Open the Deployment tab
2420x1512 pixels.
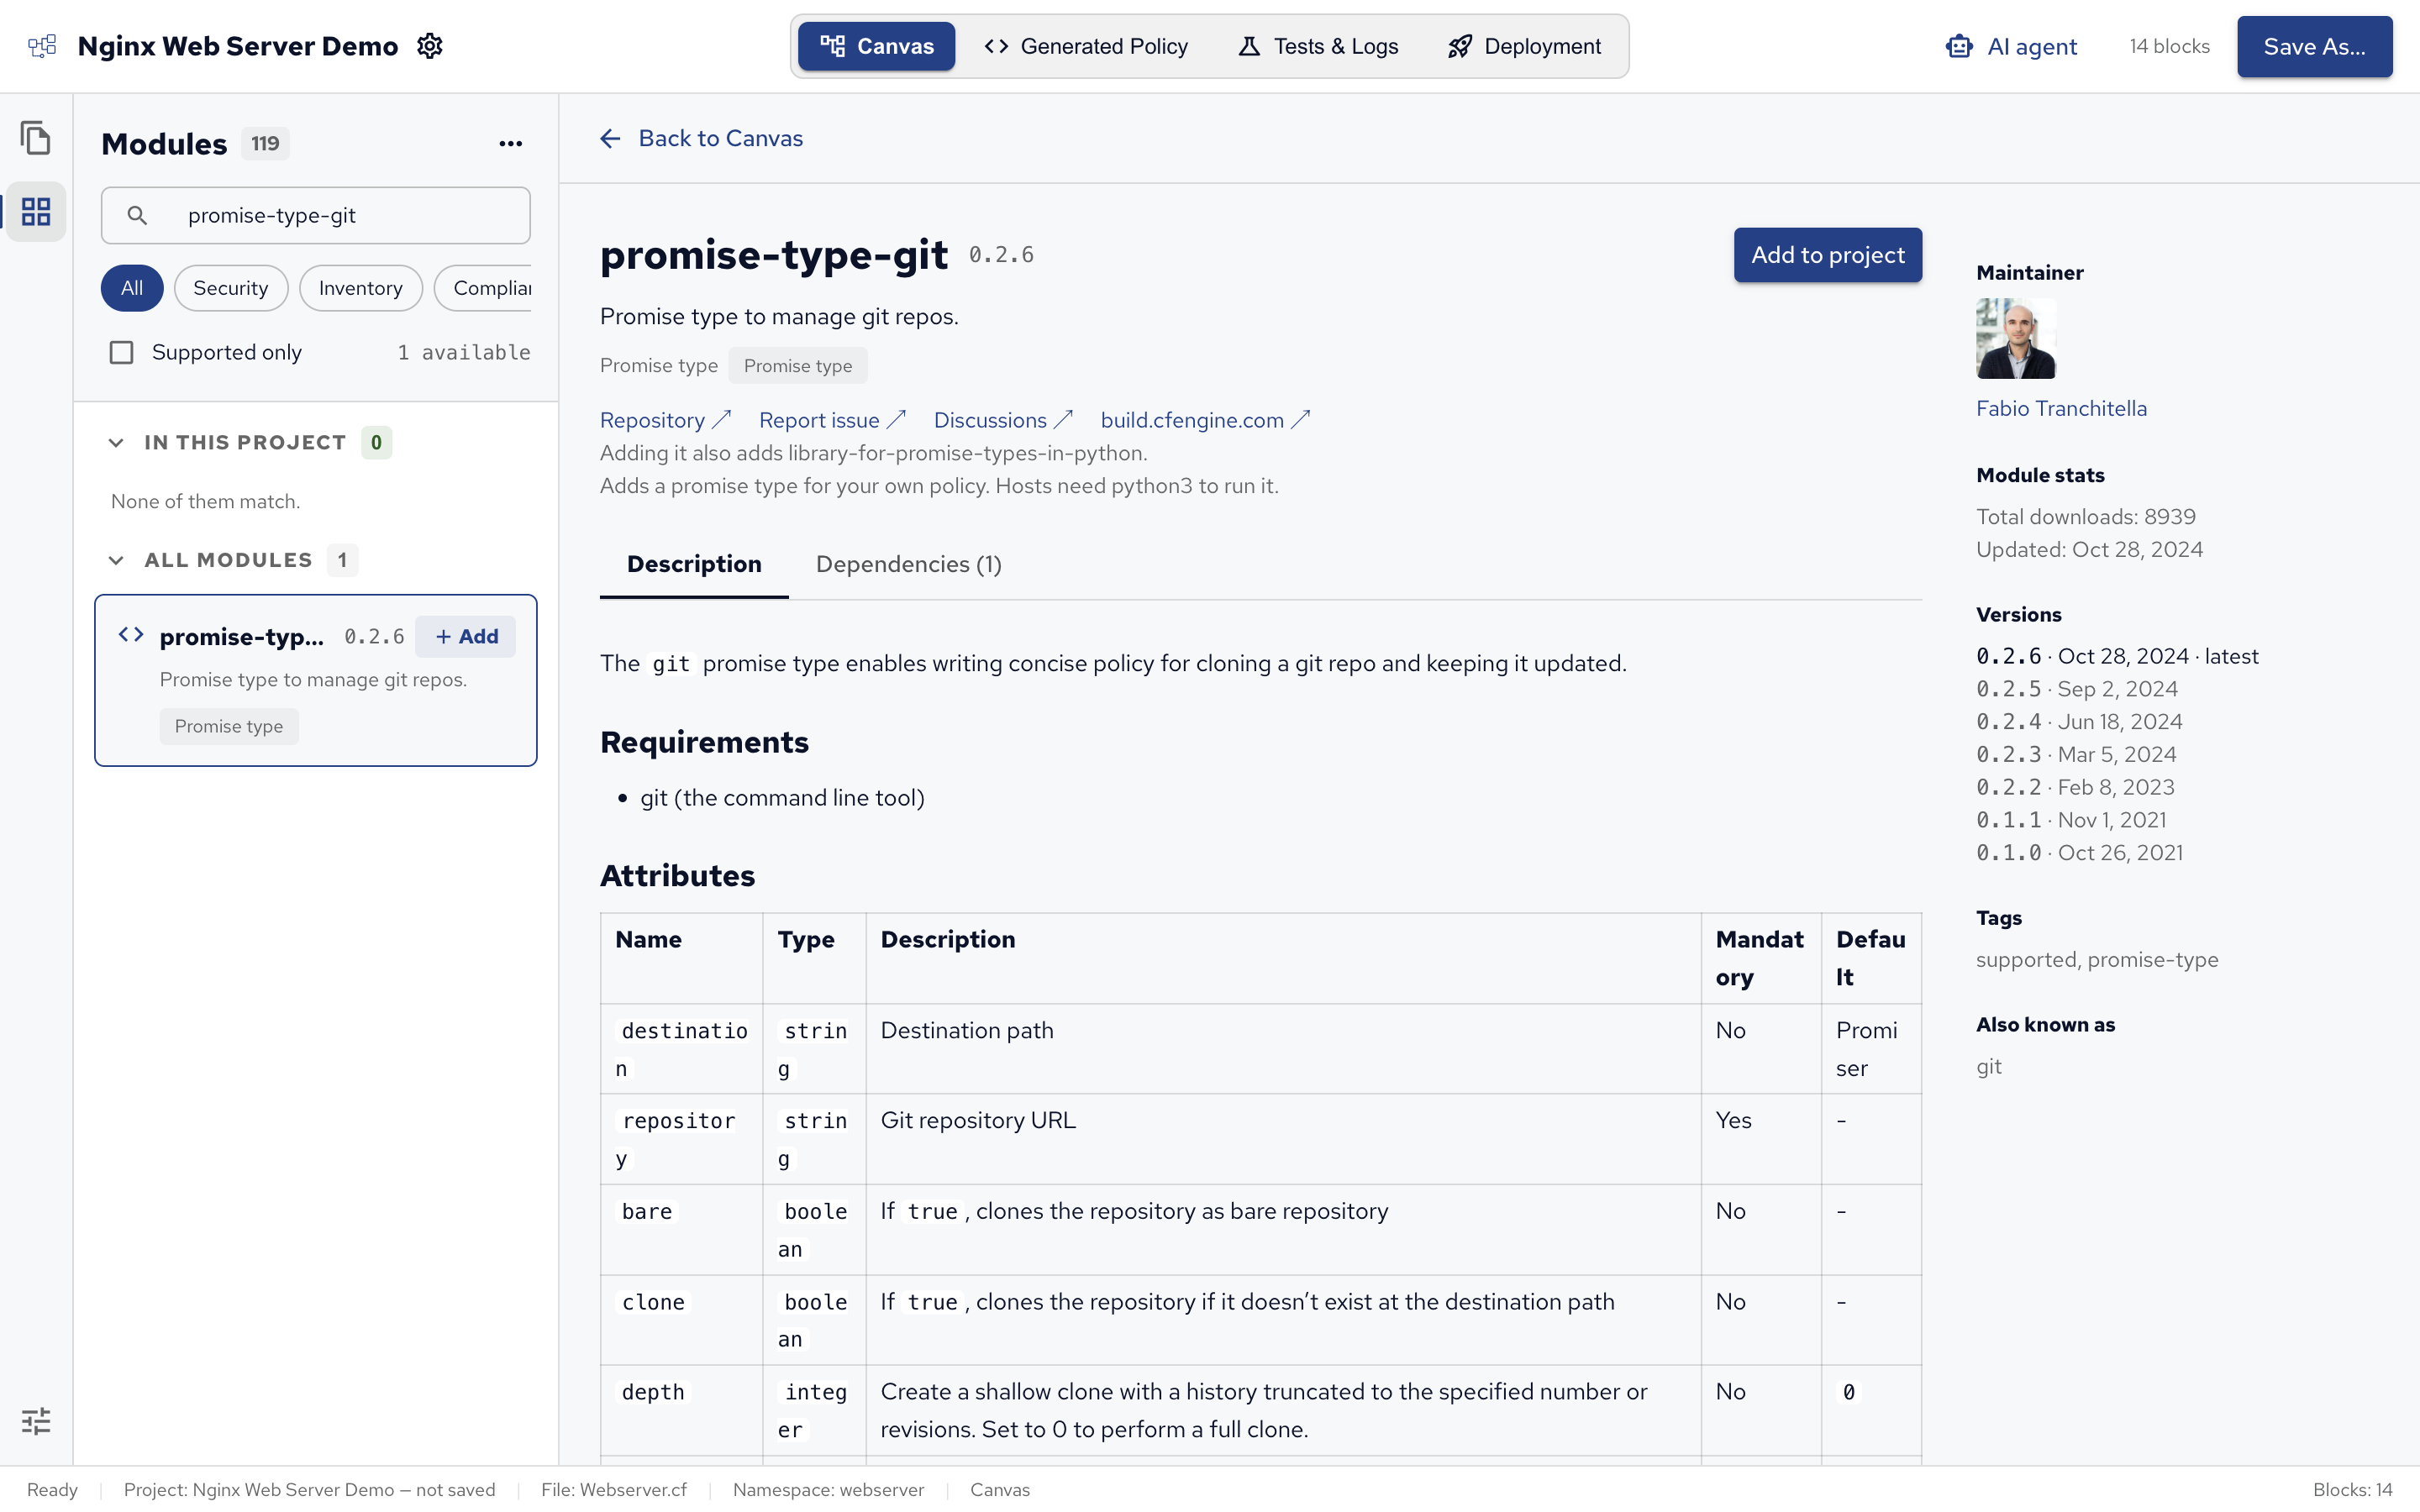(x=1524, y=46)
